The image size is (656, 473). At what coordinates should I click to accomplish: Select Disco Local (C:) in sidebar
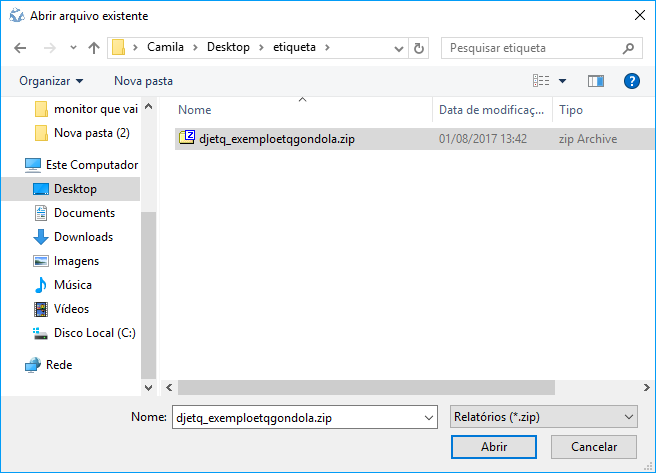pos(94,333)
